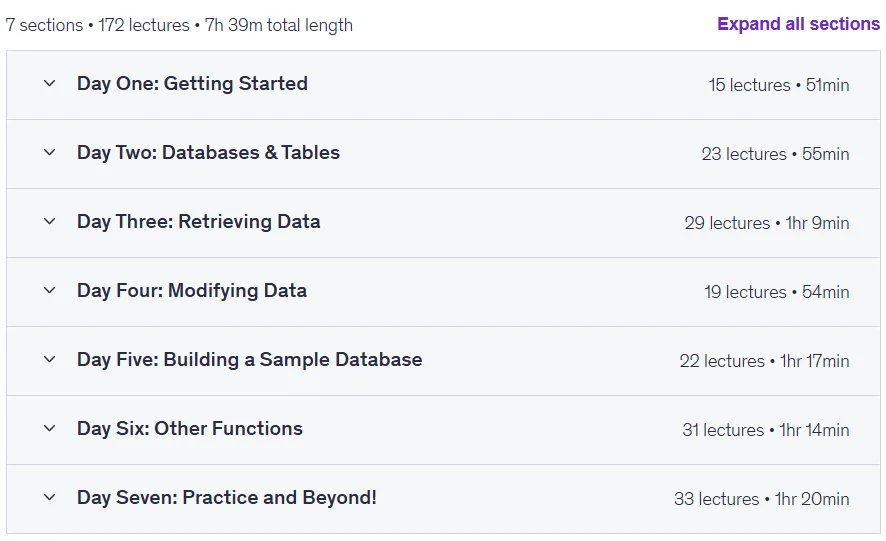The image size is (886, 541).
Task: Open Day One: Getting Started section title
Action: tap(192, 84)
